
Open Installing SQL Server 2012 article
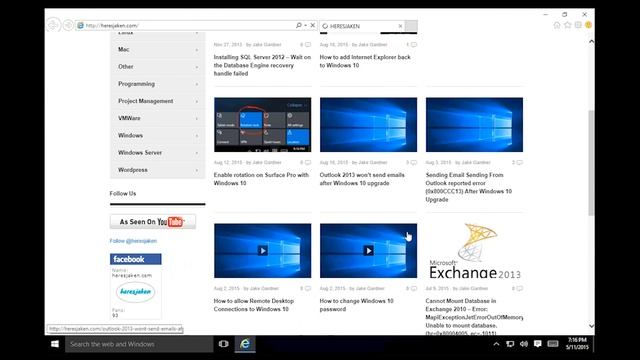[262, 65]
